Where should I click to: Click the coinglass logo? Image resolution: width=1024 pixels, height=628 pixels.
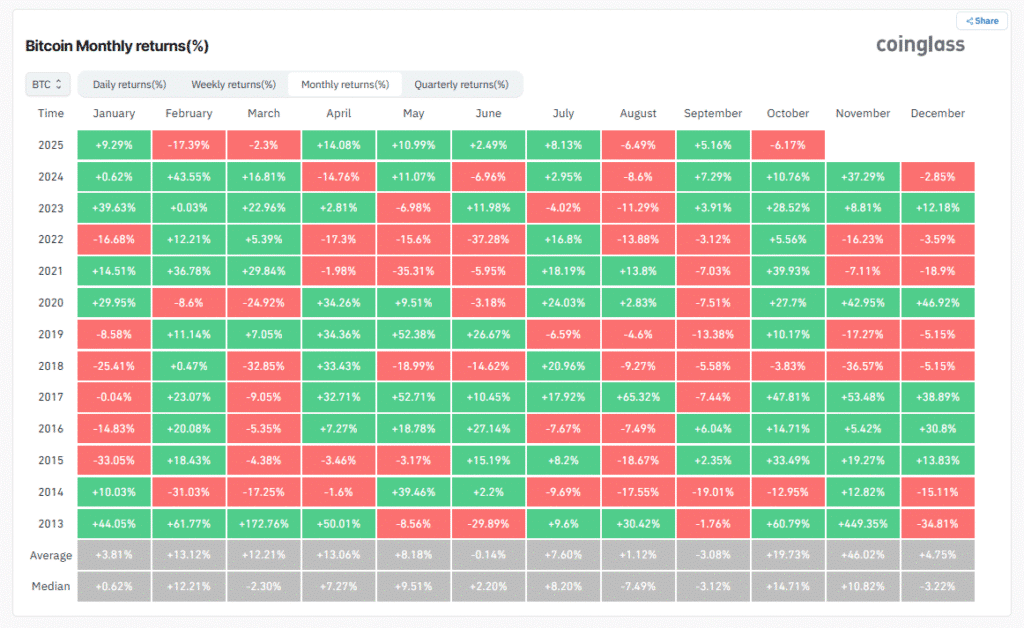pyautogui.click(x=919, y=44)
